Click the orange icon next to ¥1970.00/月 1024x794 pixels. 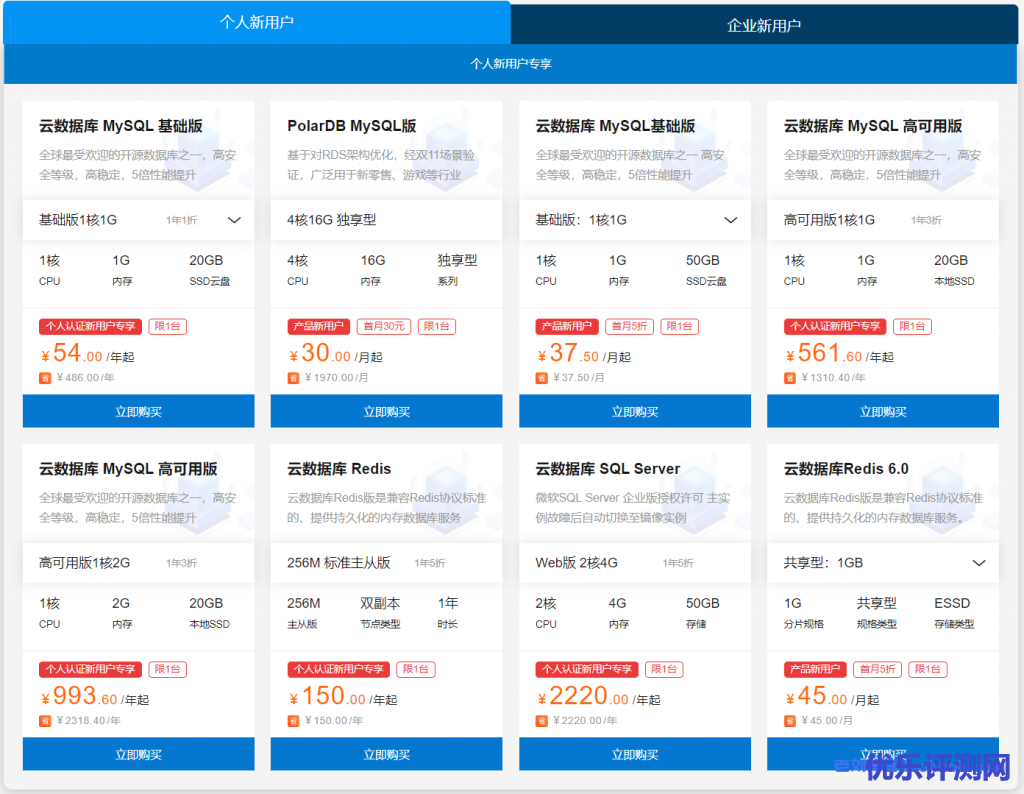(x=293, y=378)
